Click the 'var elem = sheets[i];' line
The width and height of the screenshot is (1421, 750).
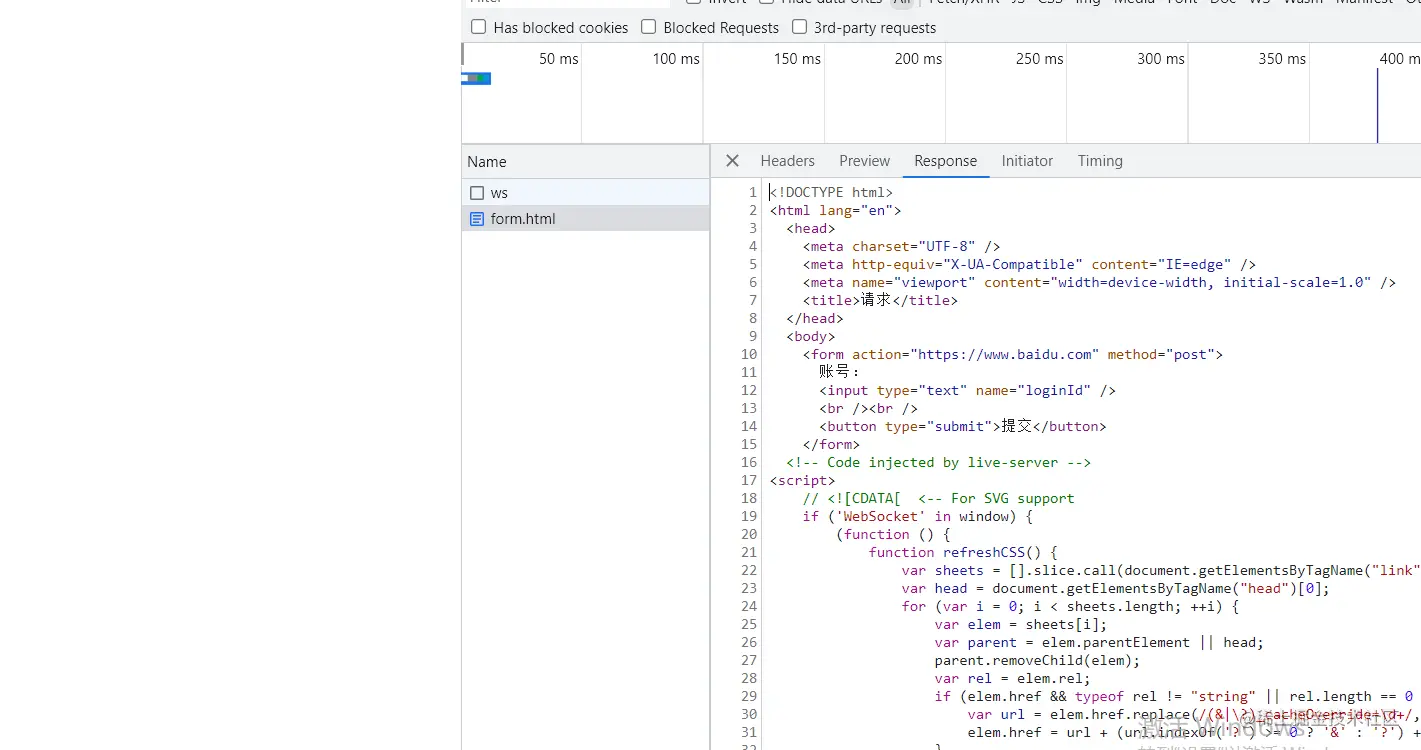1021,624
